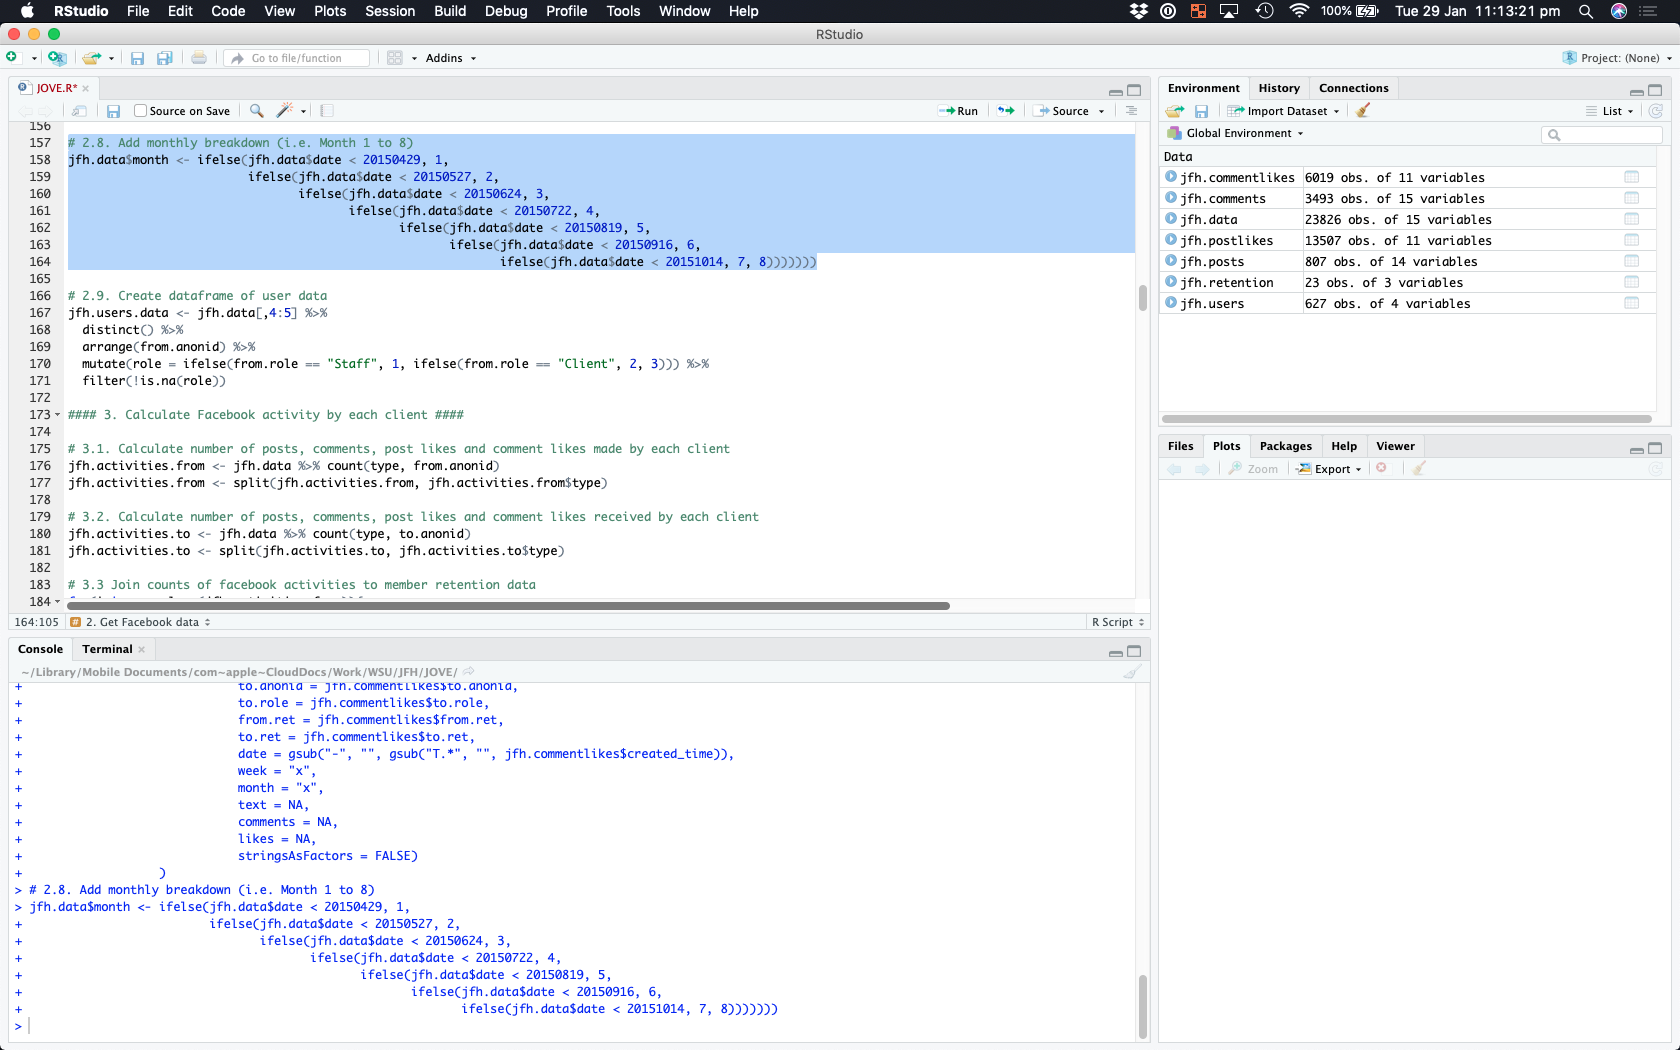Screen dimensions: 1680x1050
Task: Expand the jfh.comments object details
Action: [1171, 199]
